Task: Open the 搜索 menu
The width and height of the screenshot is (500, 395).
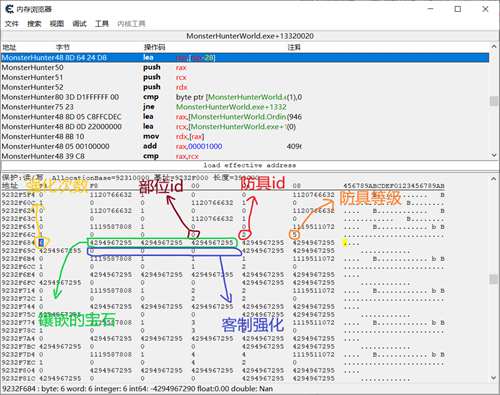Action: click(34, 24)
